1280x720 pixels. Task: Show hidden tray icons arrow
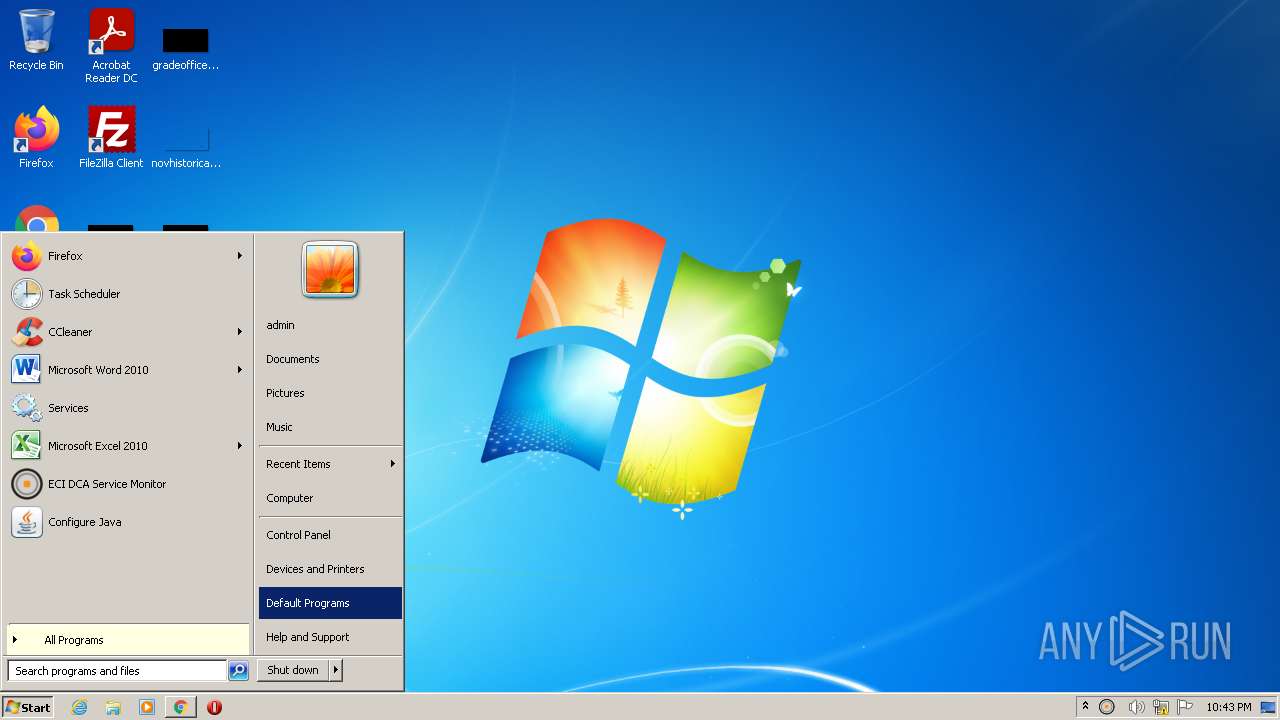tap(1085, 707)
